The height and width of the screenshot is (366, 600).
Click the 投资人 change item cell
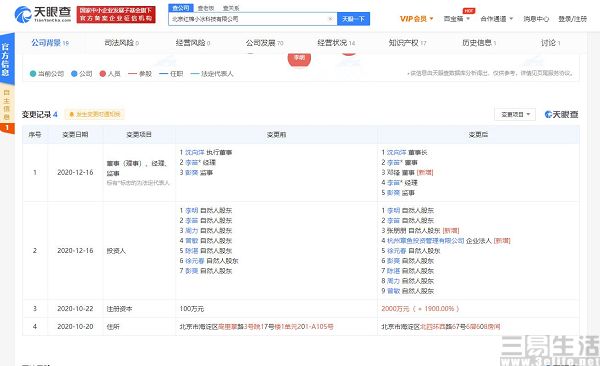click(x=116, y=251)
